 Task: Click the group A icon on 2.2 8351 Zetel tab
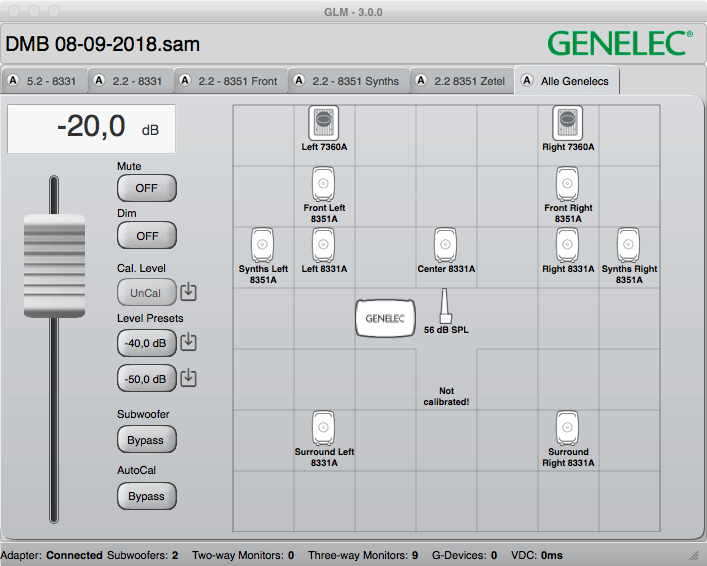pos(421,80)
